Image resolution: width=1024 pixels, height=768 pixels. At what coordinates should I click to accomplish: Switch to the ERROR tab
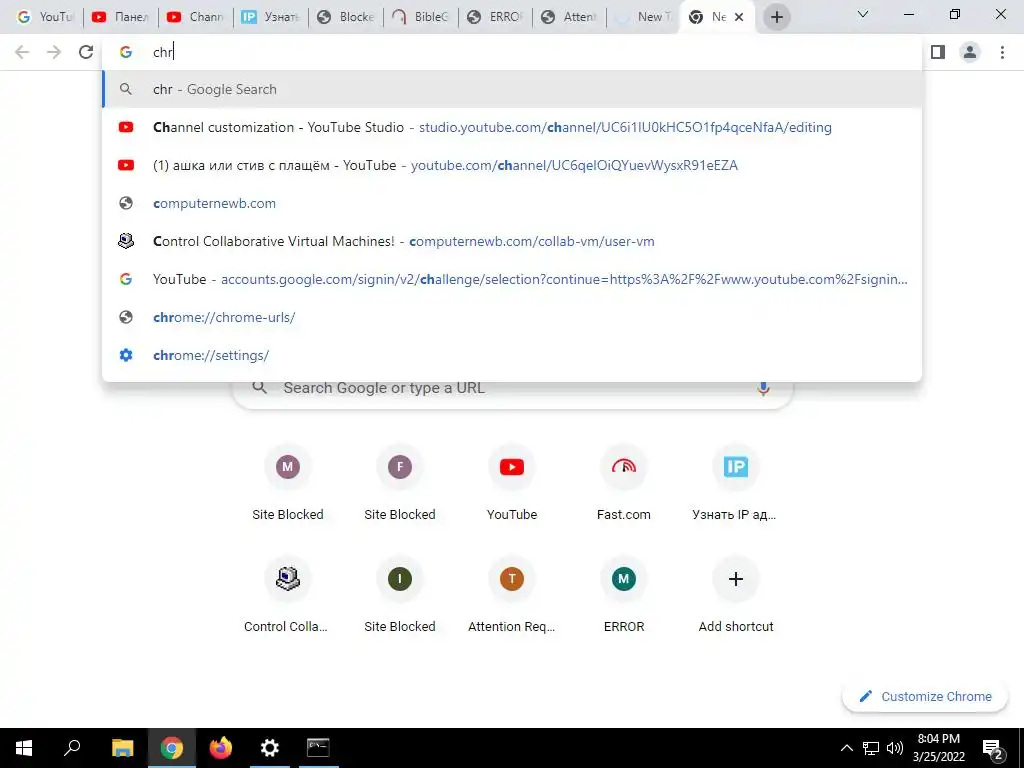[495, 17]
